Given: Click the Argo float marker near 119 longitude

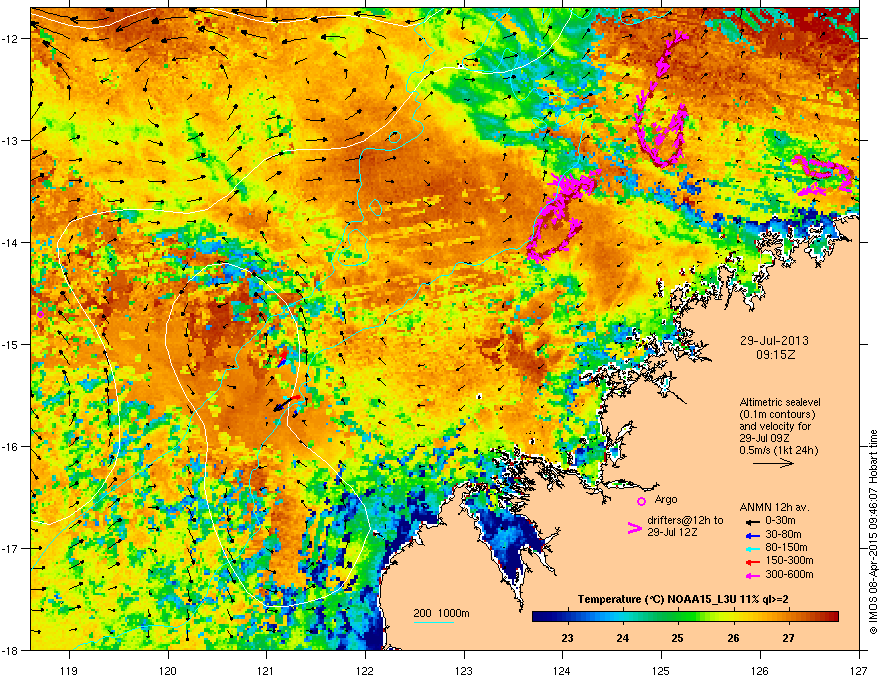Looking at the screenshot, I should 40,314.
